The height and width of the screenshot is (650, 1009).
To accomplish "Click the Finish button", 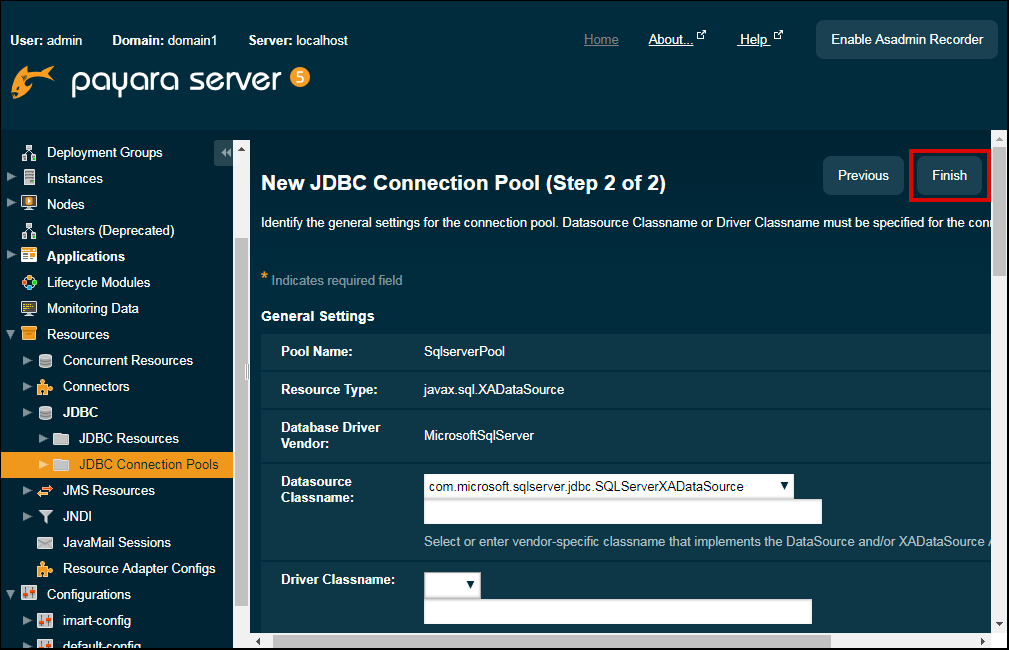I will click(x=949, y=175).
